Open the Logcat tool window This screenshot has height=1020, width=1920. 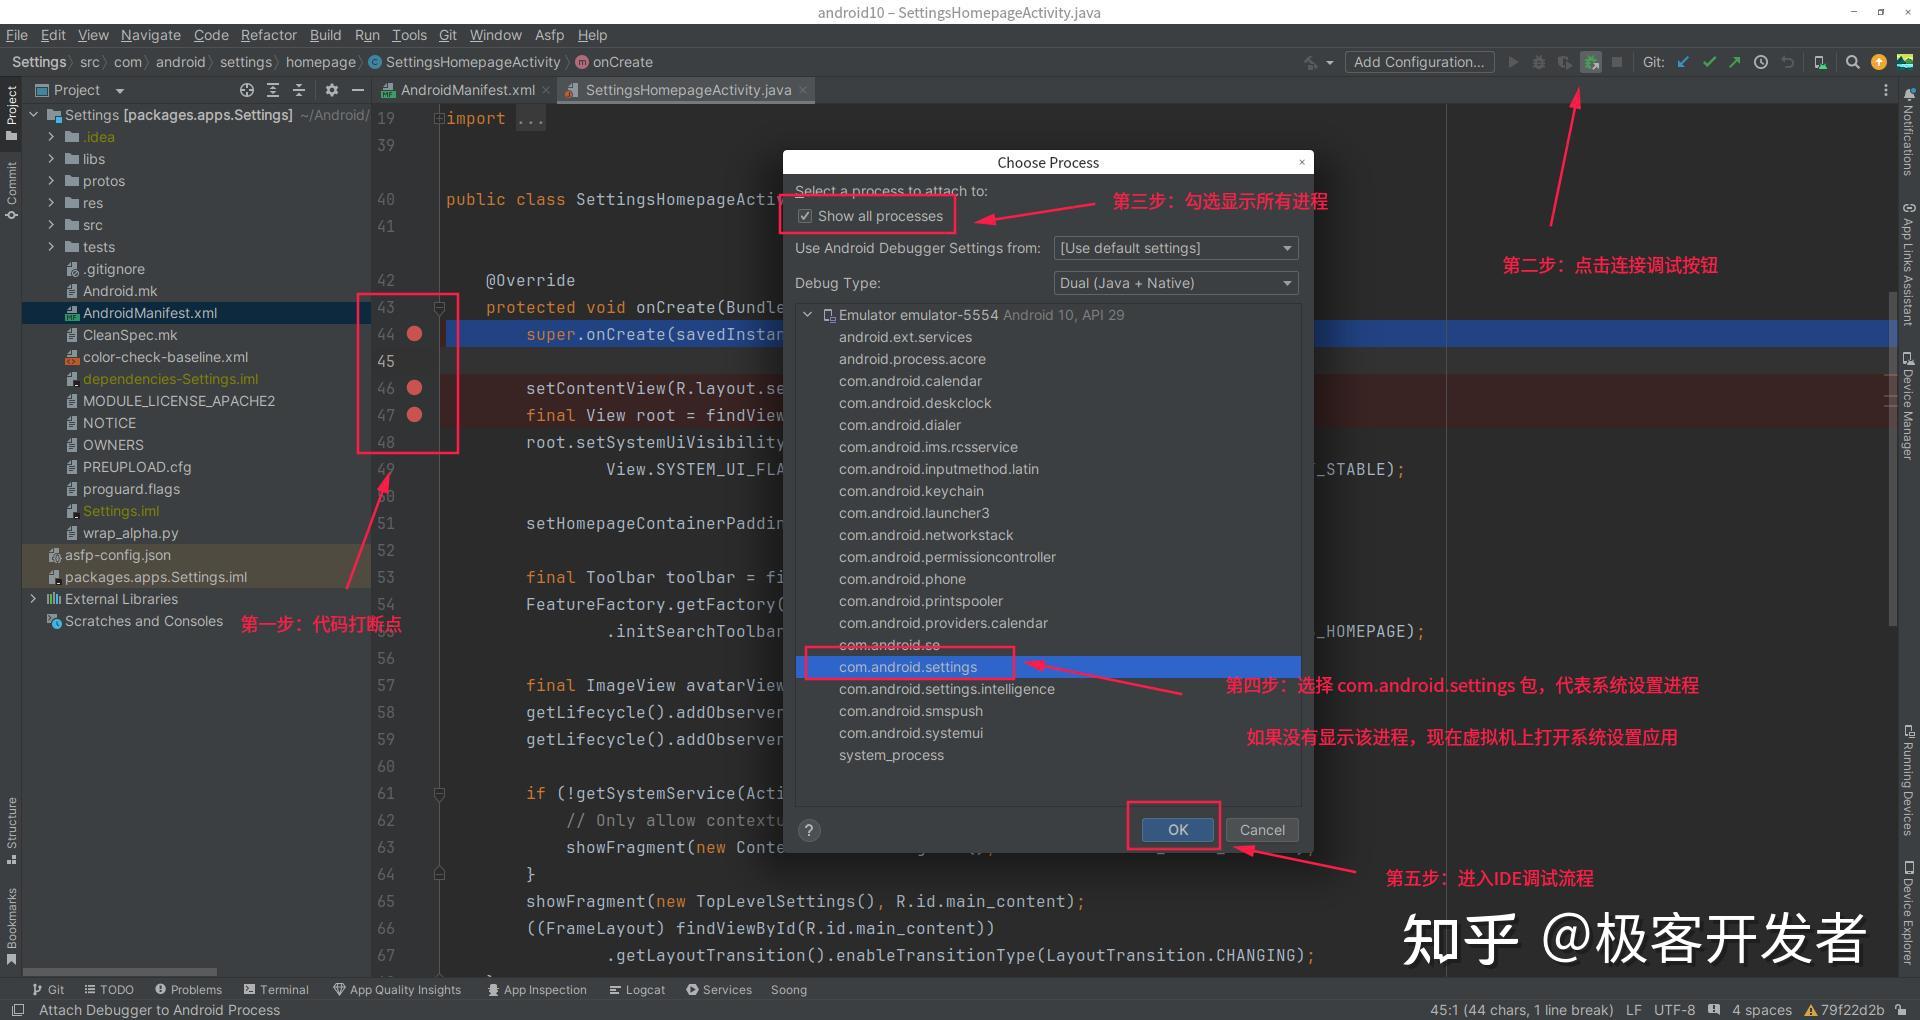pyautogui.click(x=637, y=990)
